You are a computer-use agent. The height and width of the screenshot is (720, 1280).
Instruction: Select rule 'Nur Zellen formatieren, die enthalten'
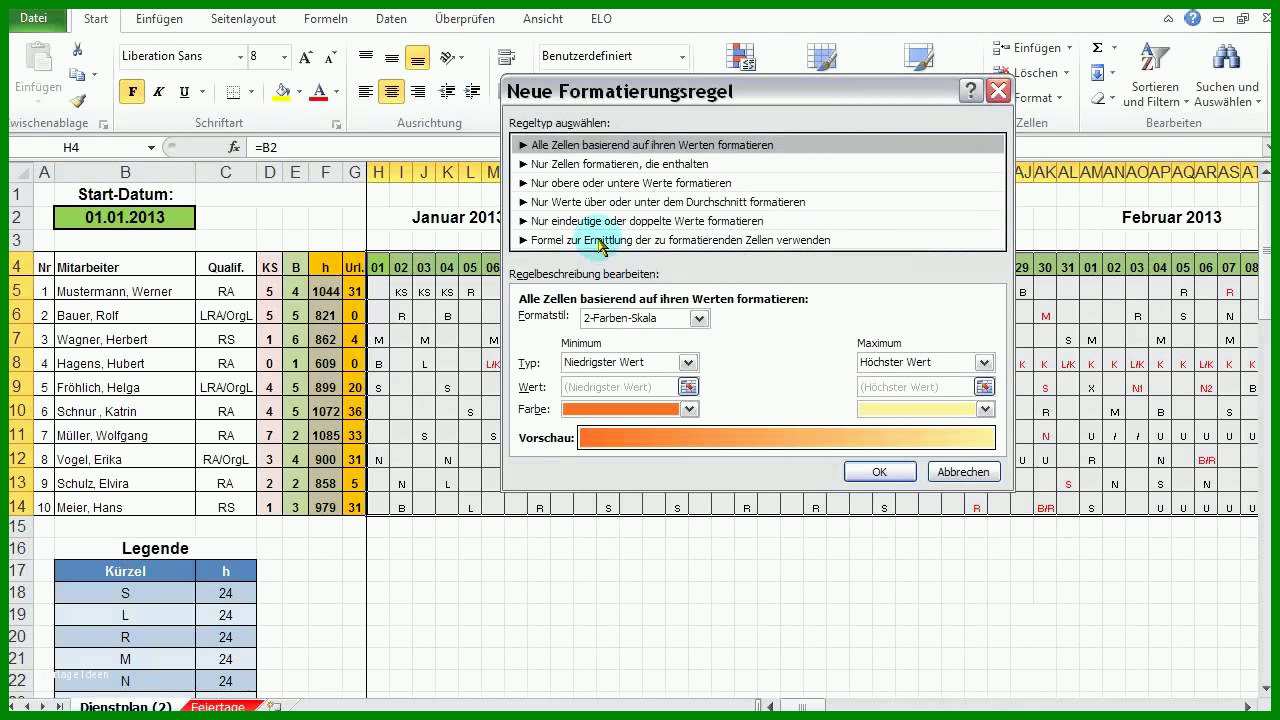pyautogui.click(x=757, y=164)
